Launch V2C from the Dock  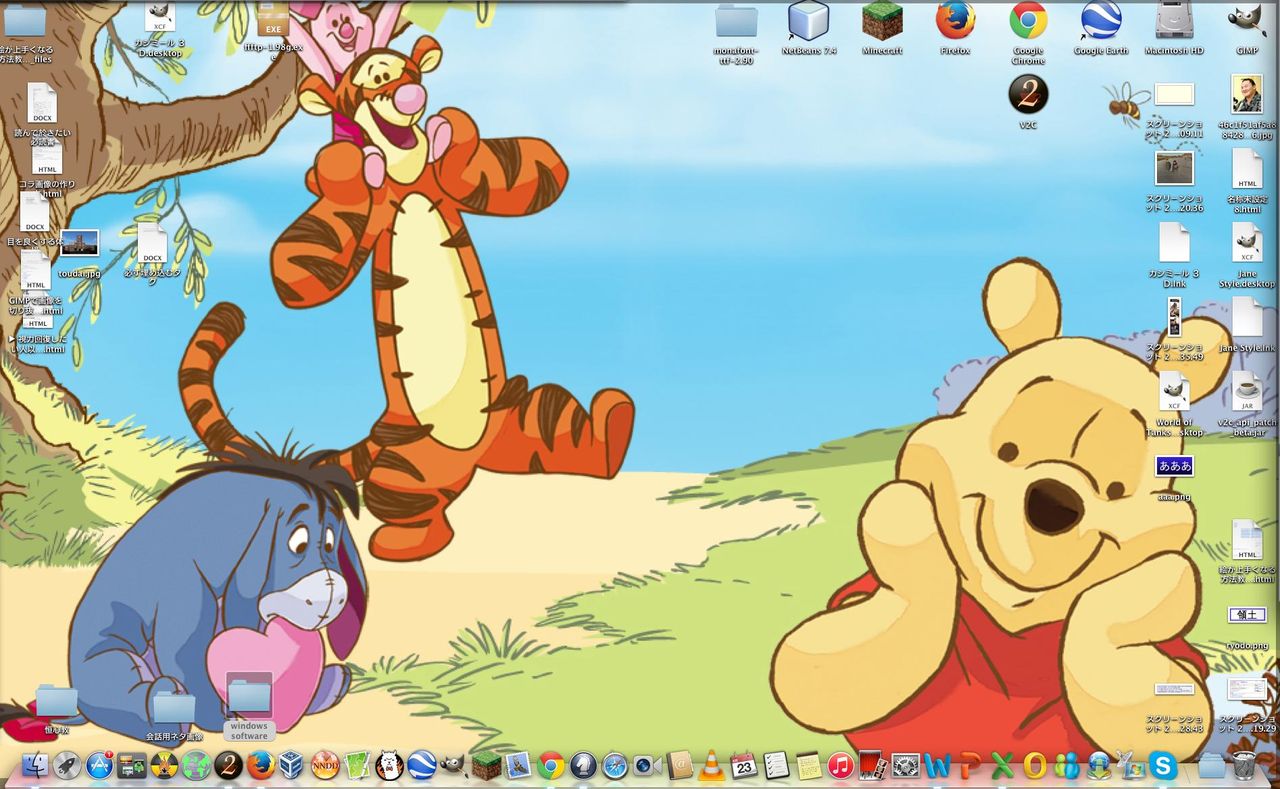point(229,767)
